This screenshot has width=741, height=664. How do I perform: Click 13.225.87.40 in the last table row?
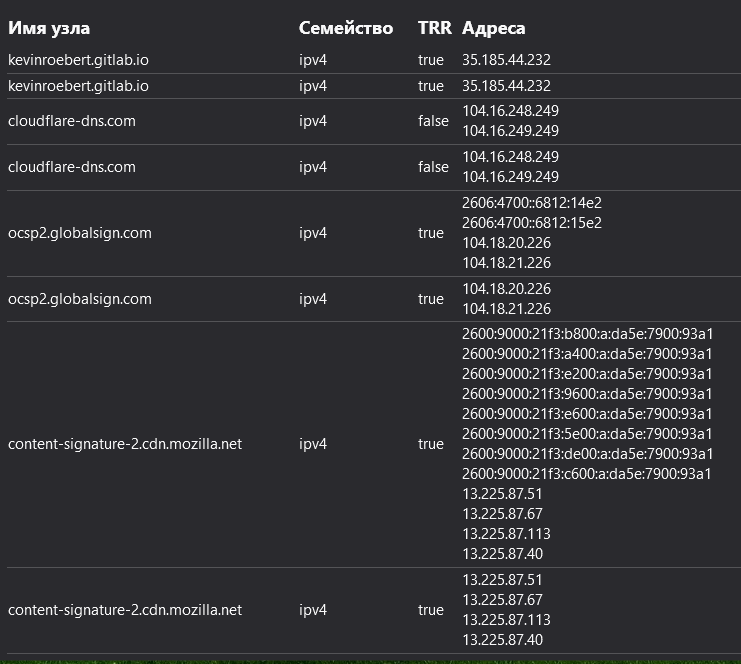502,639
